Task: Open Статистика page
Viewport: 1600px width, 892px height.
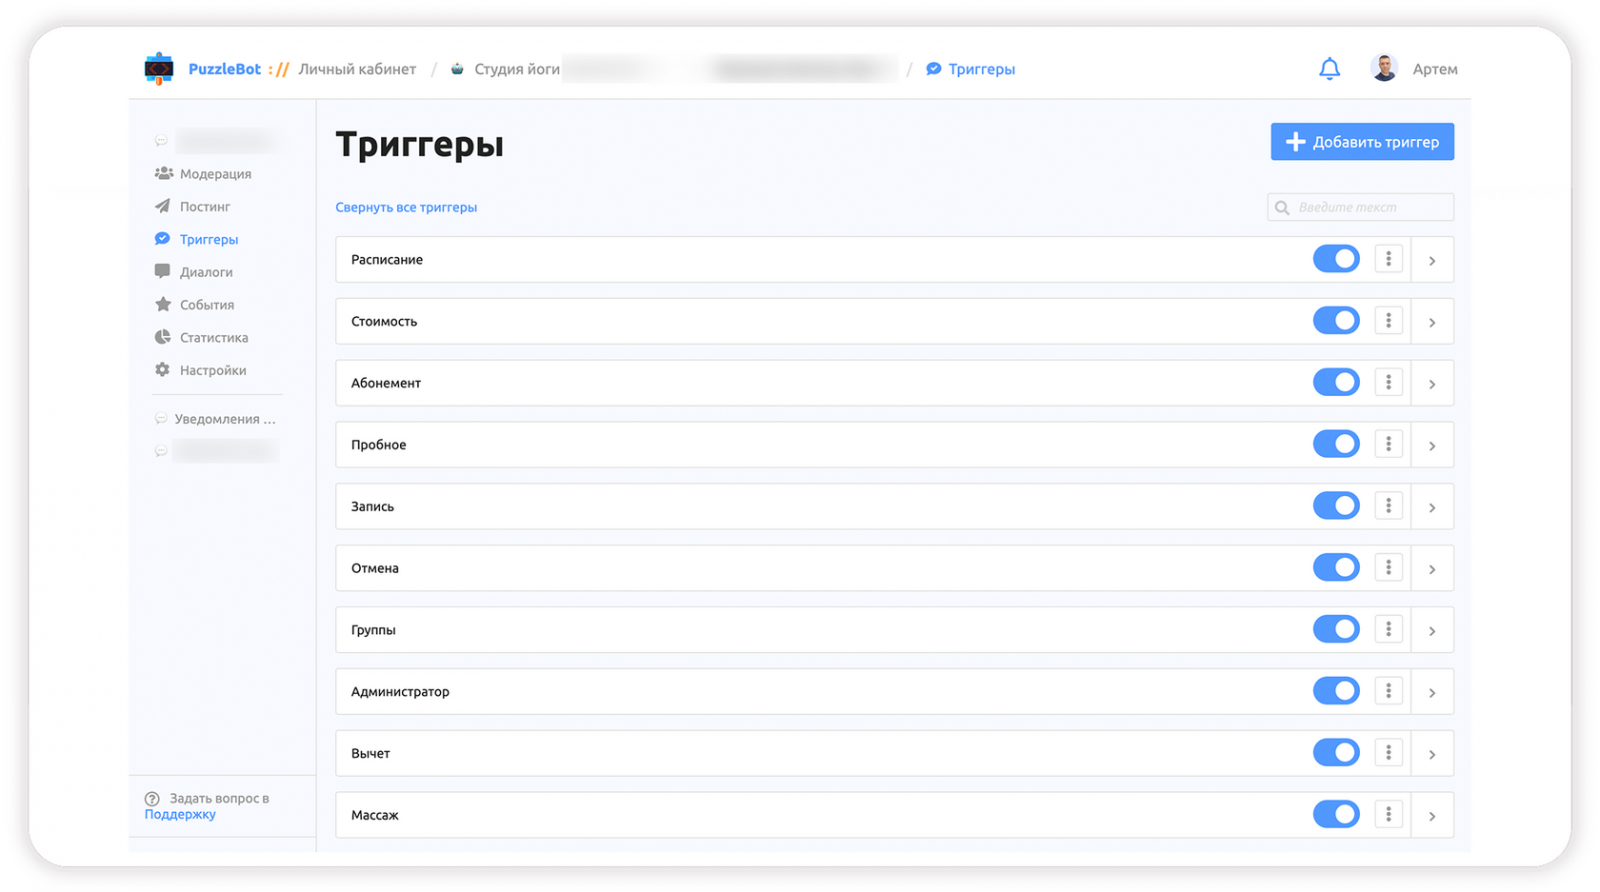Action: [x=214, y=338]
